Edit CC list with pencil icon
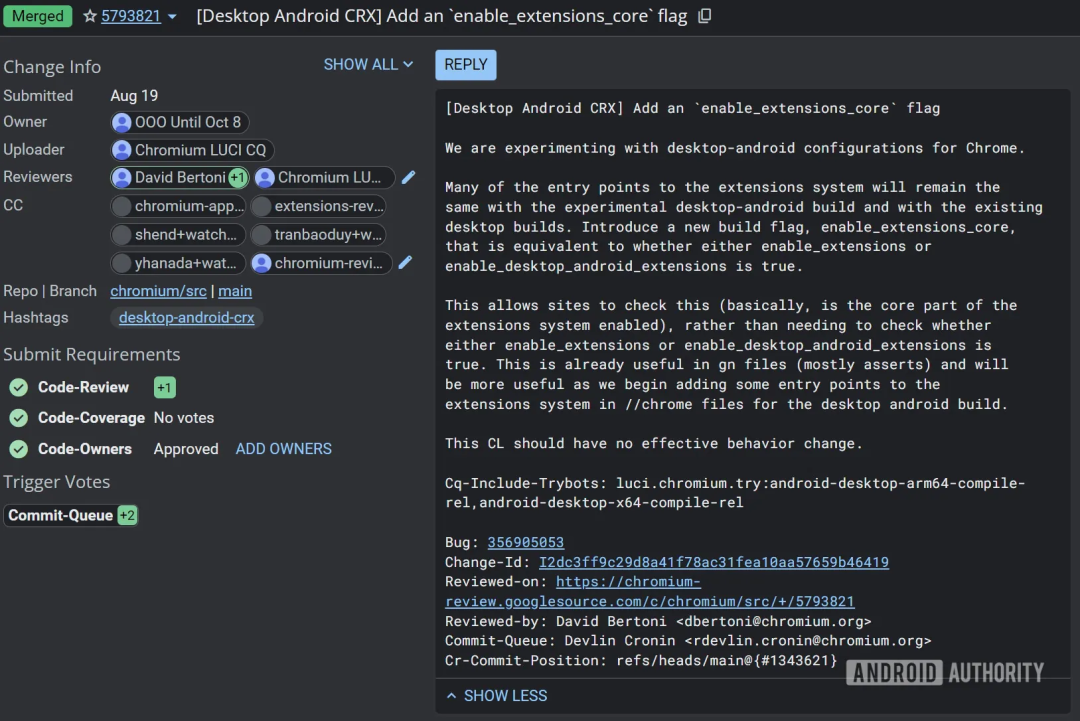 406,262
